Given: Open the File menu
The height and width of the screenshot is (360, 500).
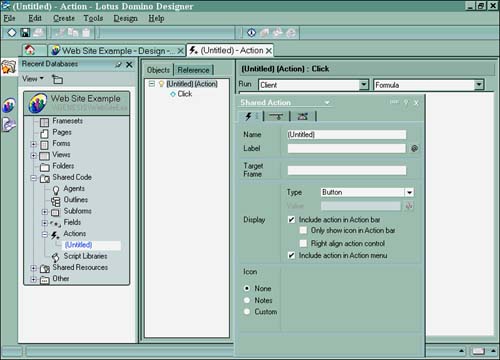Looking at the screenshot, I should pos(9,18).
